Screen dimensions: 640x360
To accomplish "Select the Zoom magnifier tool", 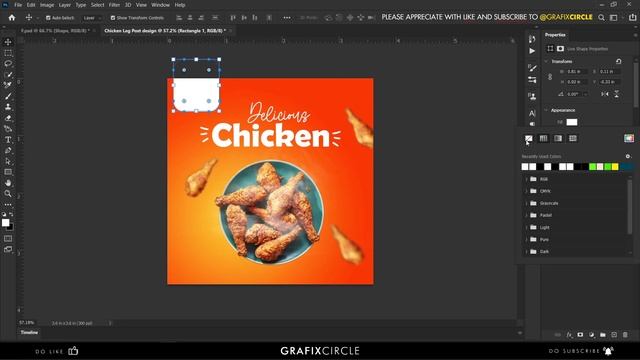I will [8, 193].
